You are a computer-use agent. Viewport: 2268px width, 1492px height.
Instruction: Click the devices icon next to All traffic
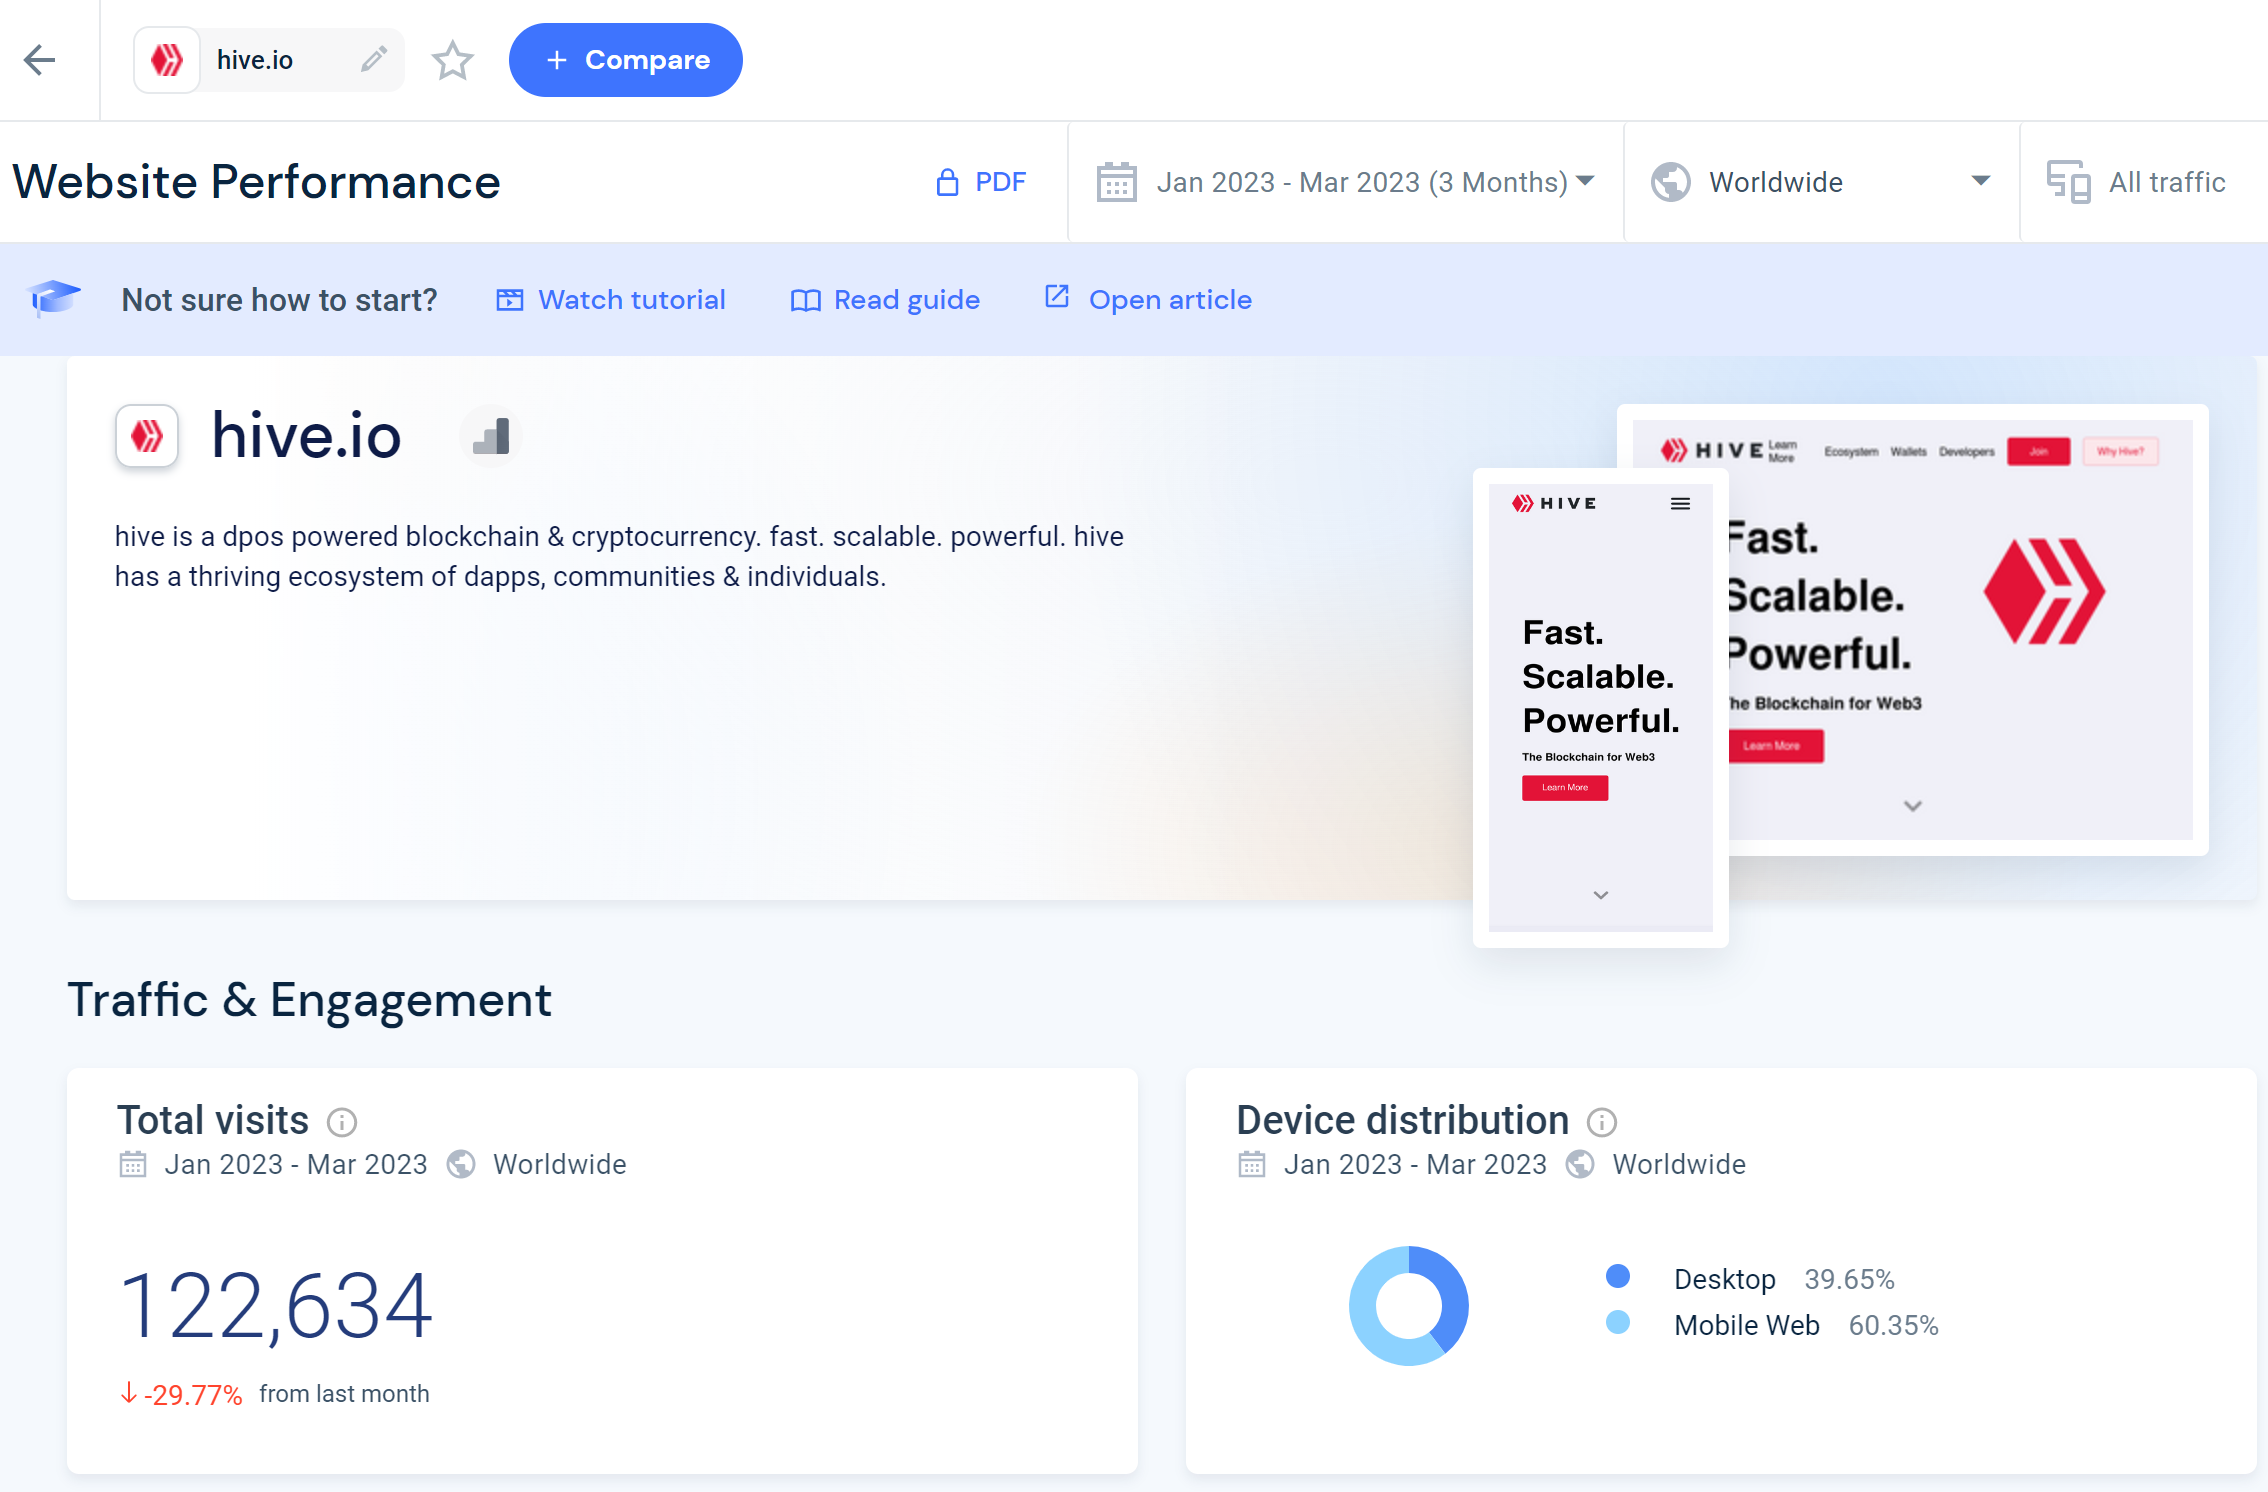click(x=2068, y=182)
